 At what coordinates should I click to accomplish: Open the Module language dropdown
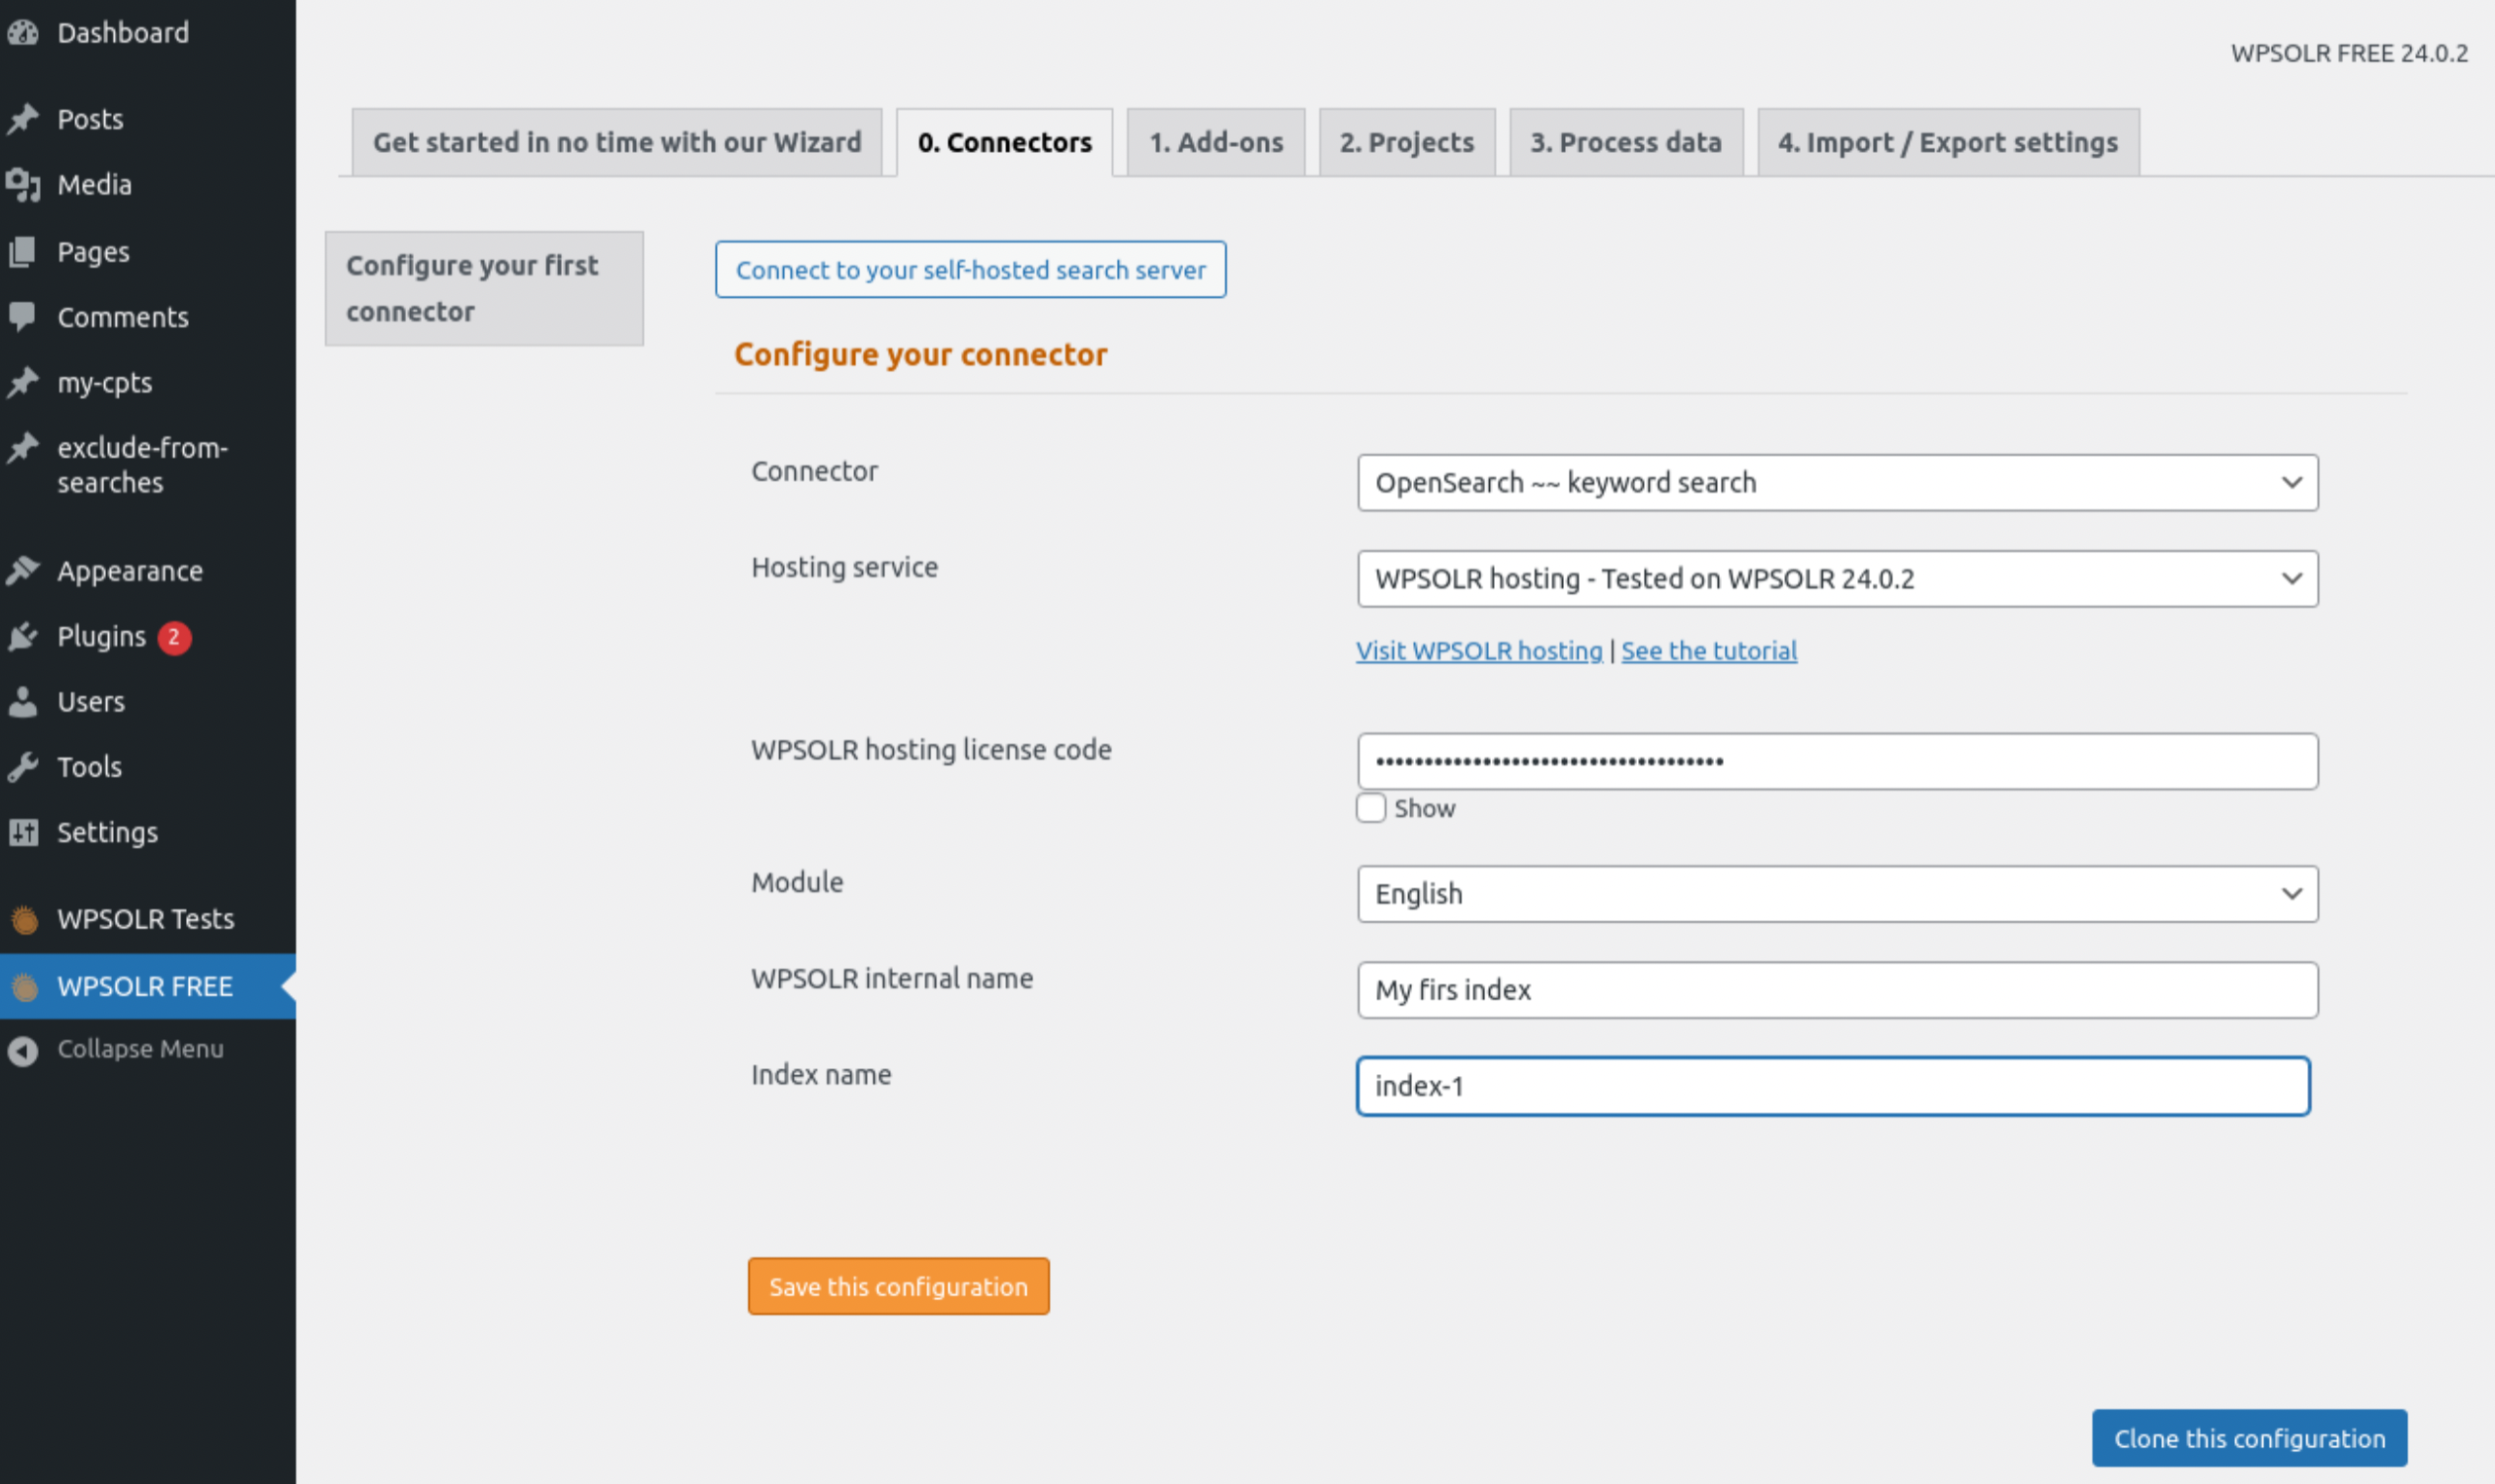1837,894
